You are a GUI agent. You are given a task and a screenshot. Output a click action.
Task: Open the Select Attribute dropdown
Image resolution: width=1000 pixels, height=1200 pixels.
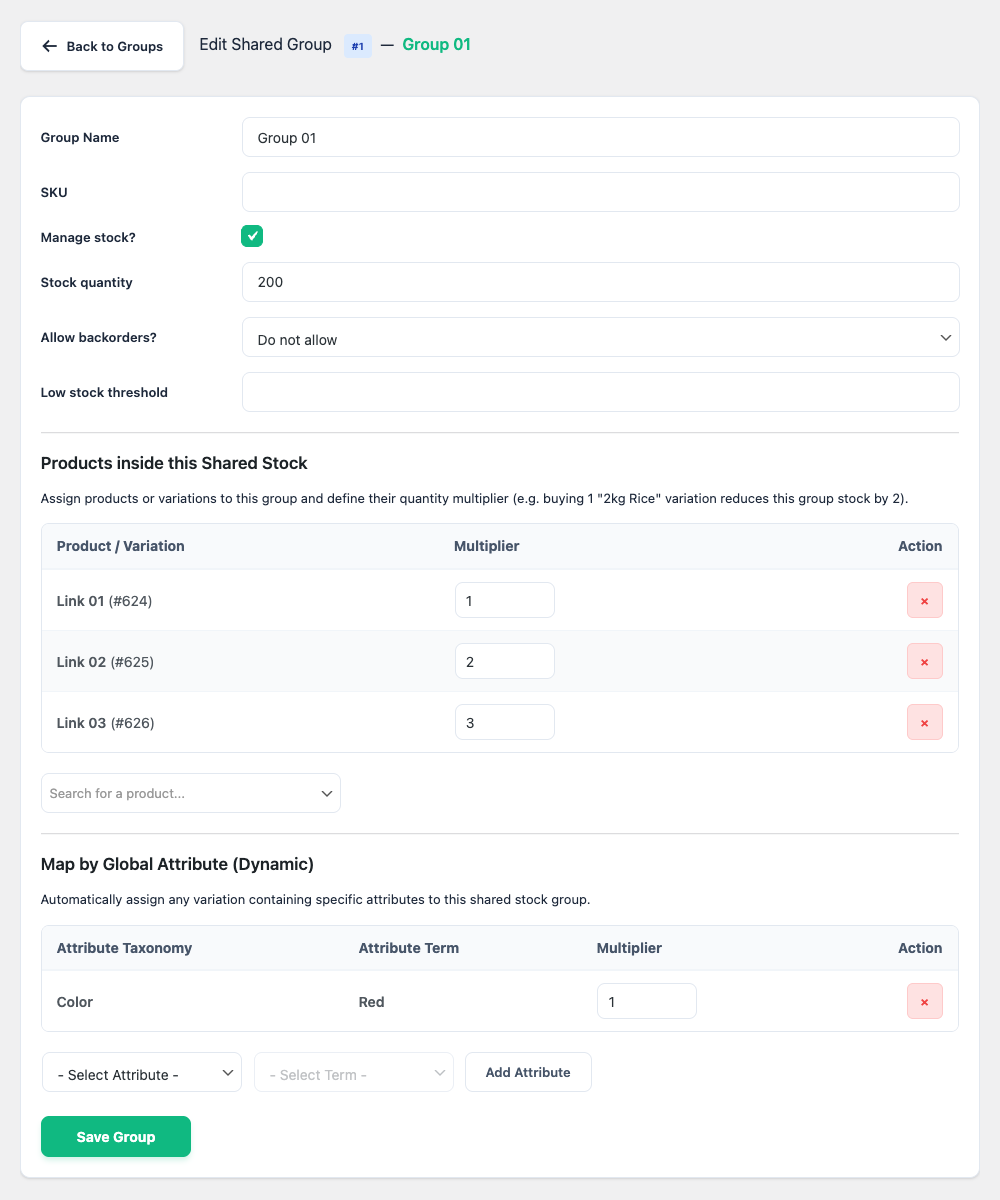[141, 1073]
